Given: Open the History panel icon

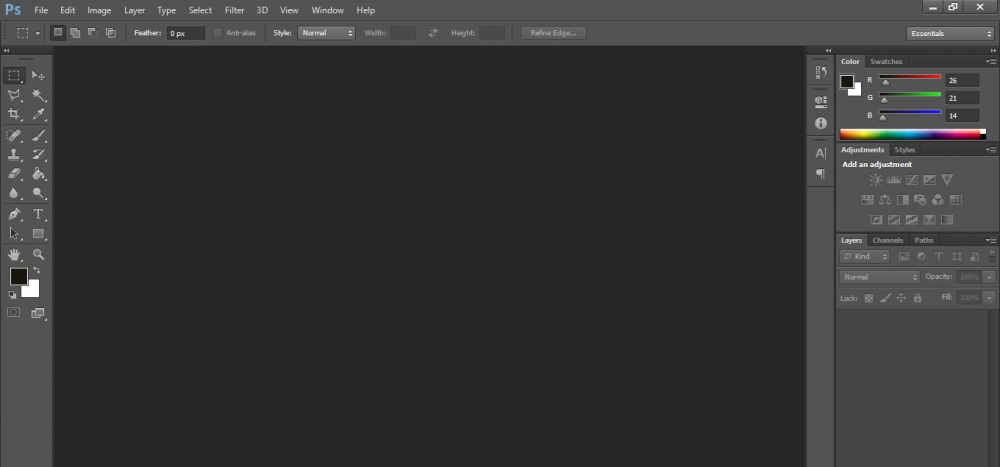Looking at the screenshot, I should click(x=821, y=73).
